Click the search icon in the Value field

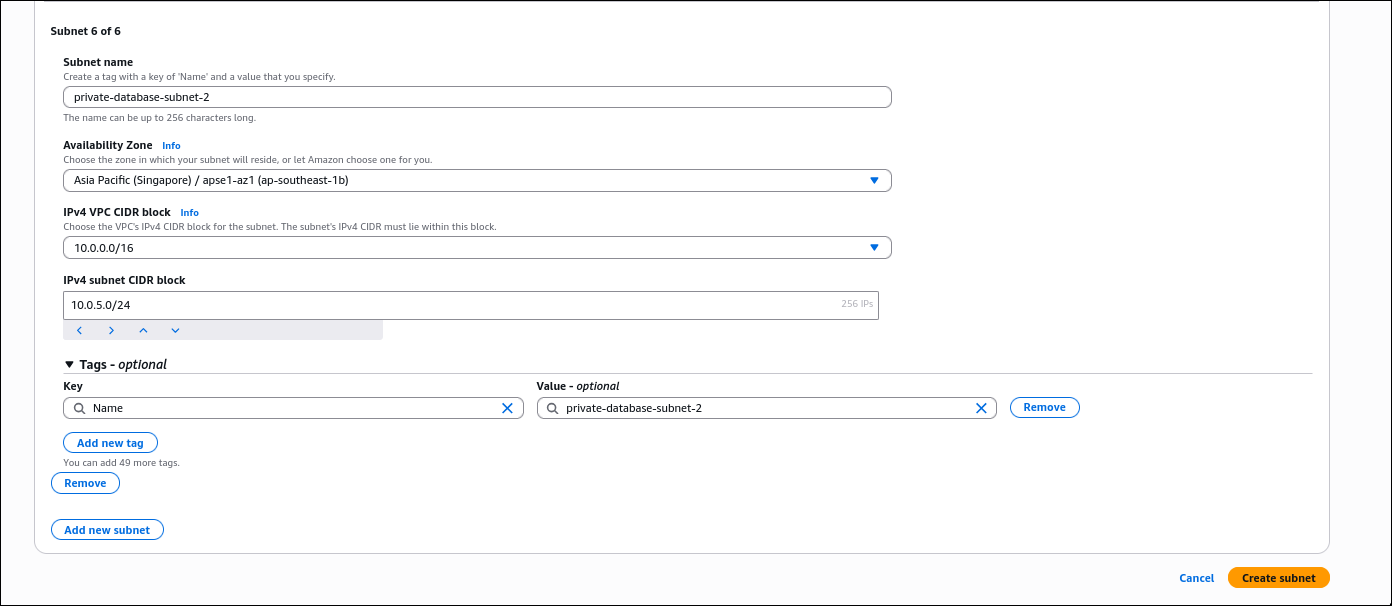(551, 408)
